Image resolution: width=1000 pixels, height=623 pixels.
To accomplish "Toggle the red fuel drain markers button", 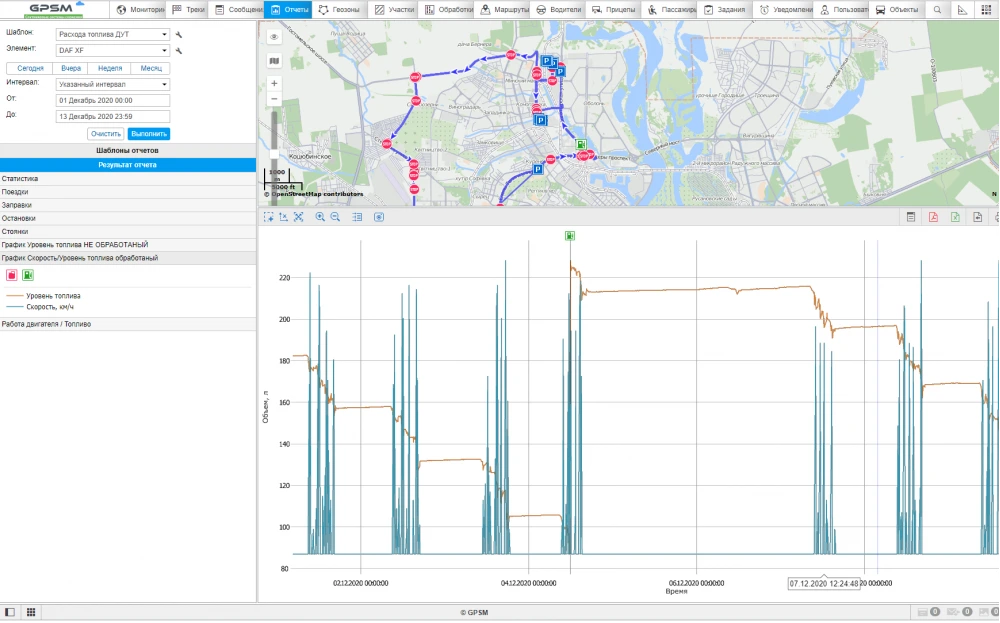I will tap(11, 275).
